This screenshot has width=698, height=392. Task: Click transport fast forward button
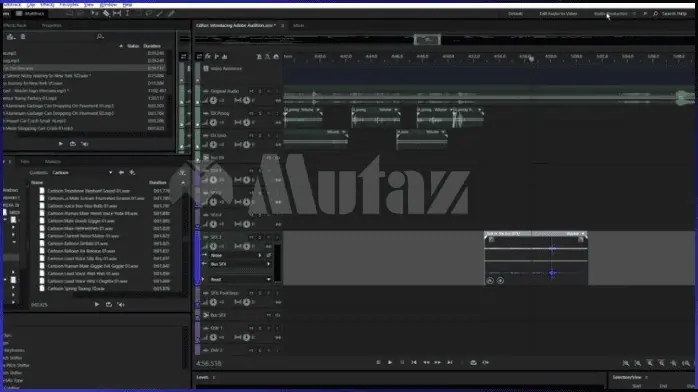[438, 363]
